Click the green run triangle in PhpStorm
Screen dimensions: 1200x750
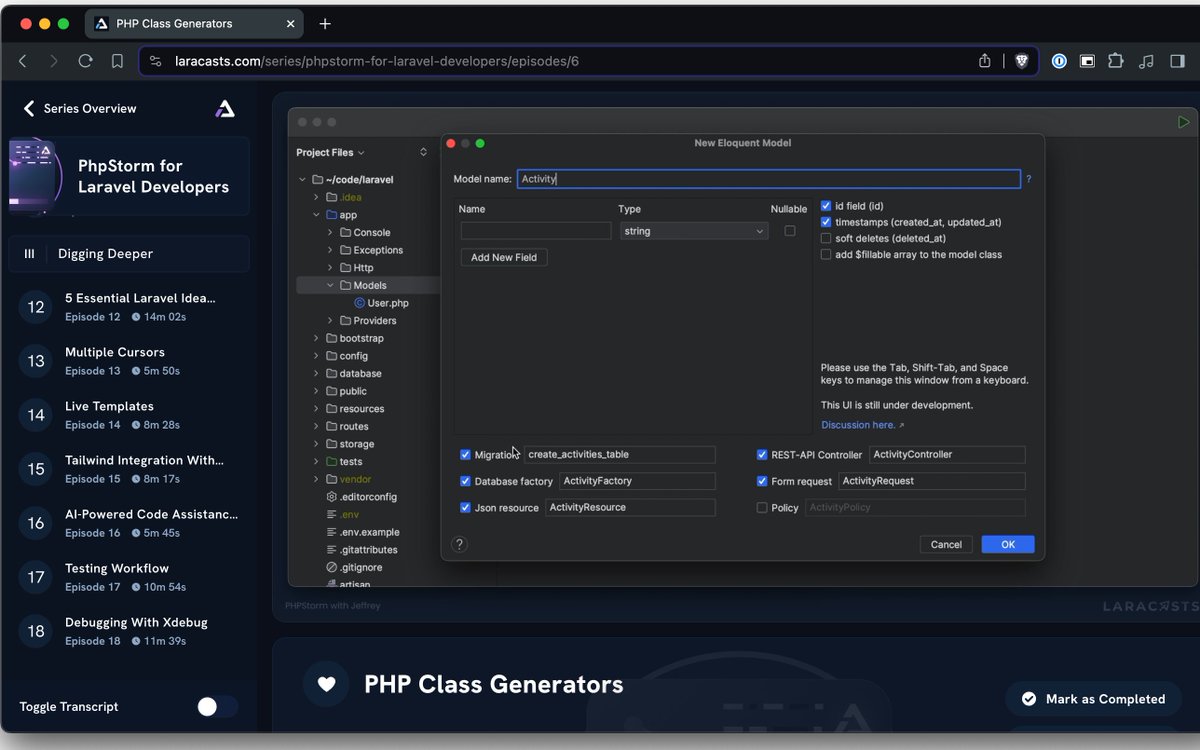(x=1184, y=122)
